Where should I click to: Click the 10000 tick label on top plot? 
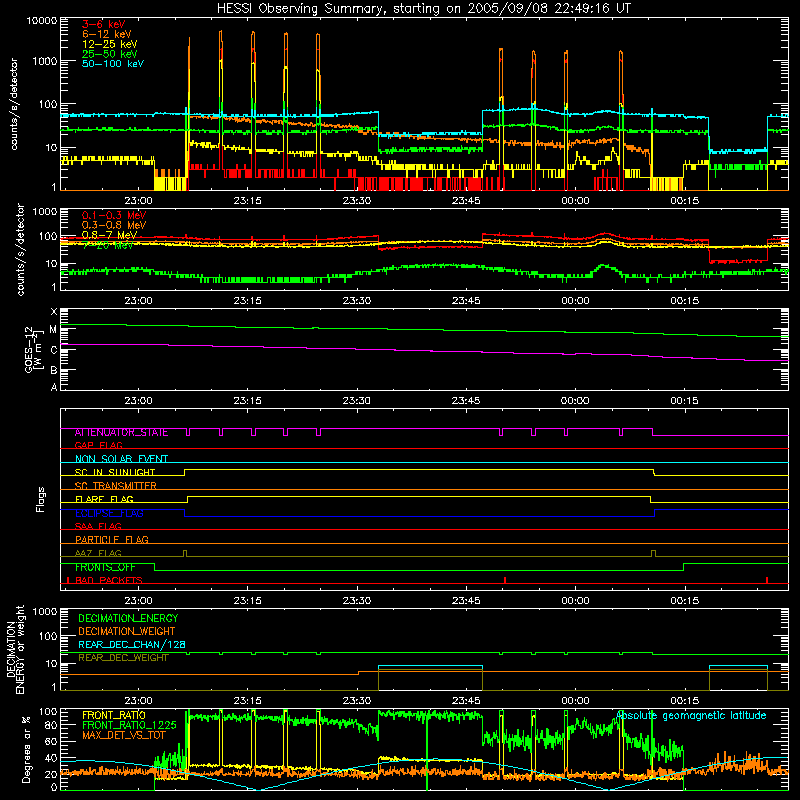(42, 20)
